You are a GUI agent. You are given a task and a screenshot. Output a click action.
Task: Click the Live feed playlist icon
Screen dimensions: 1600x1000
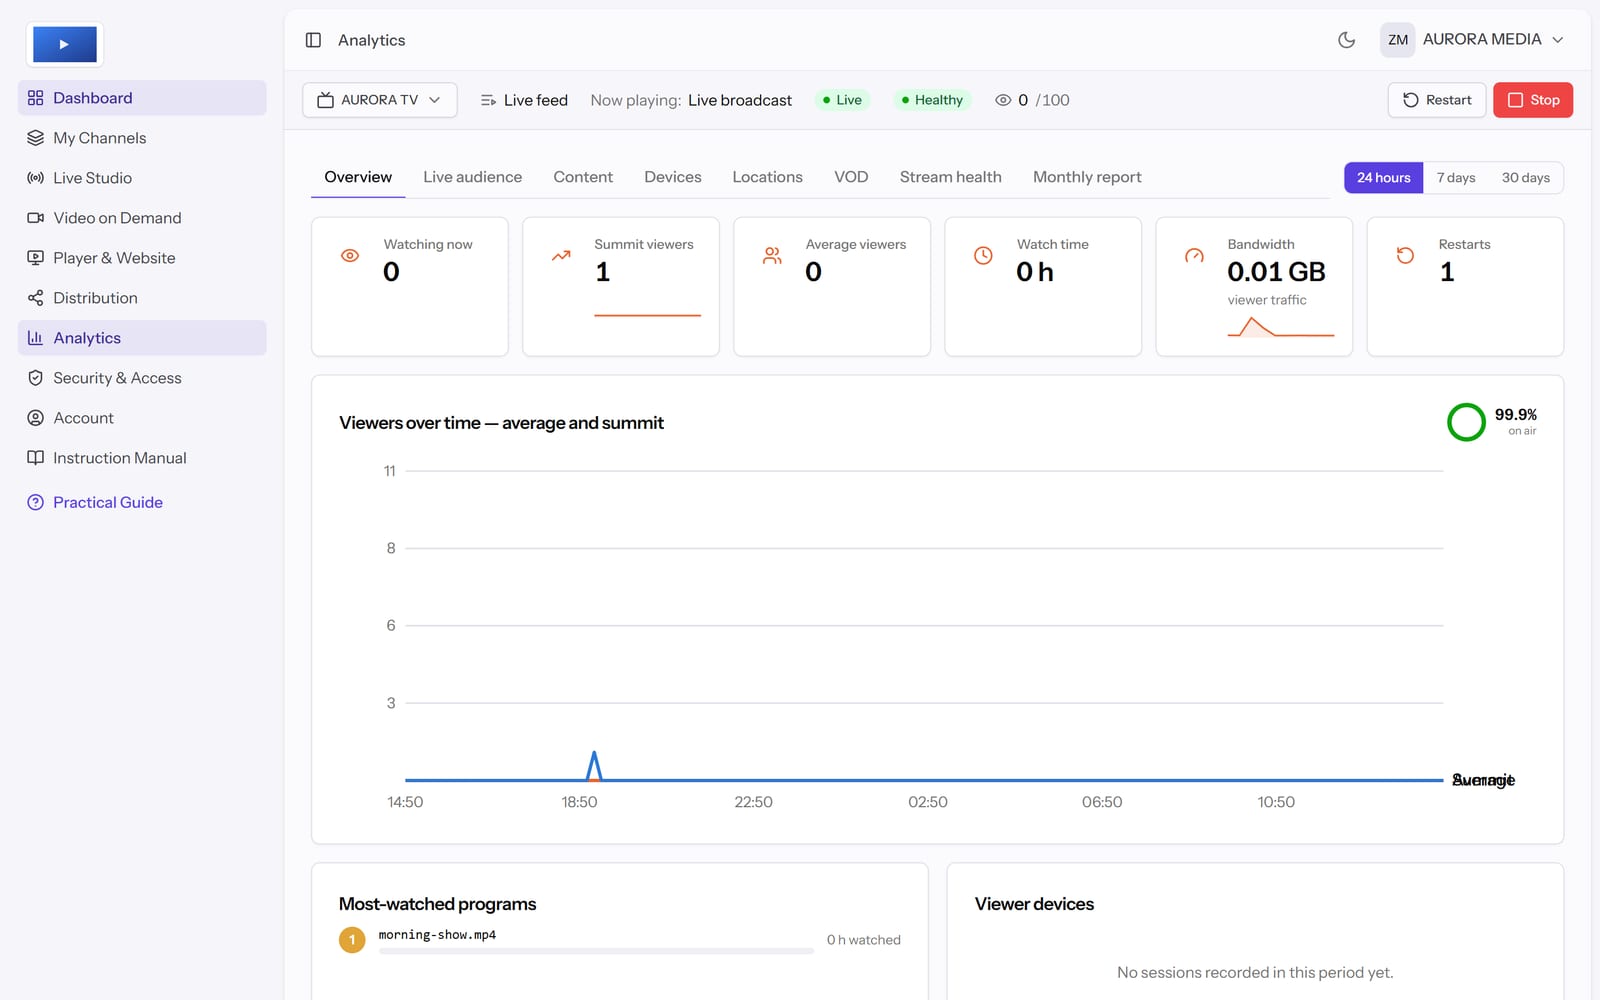point(489,100)
